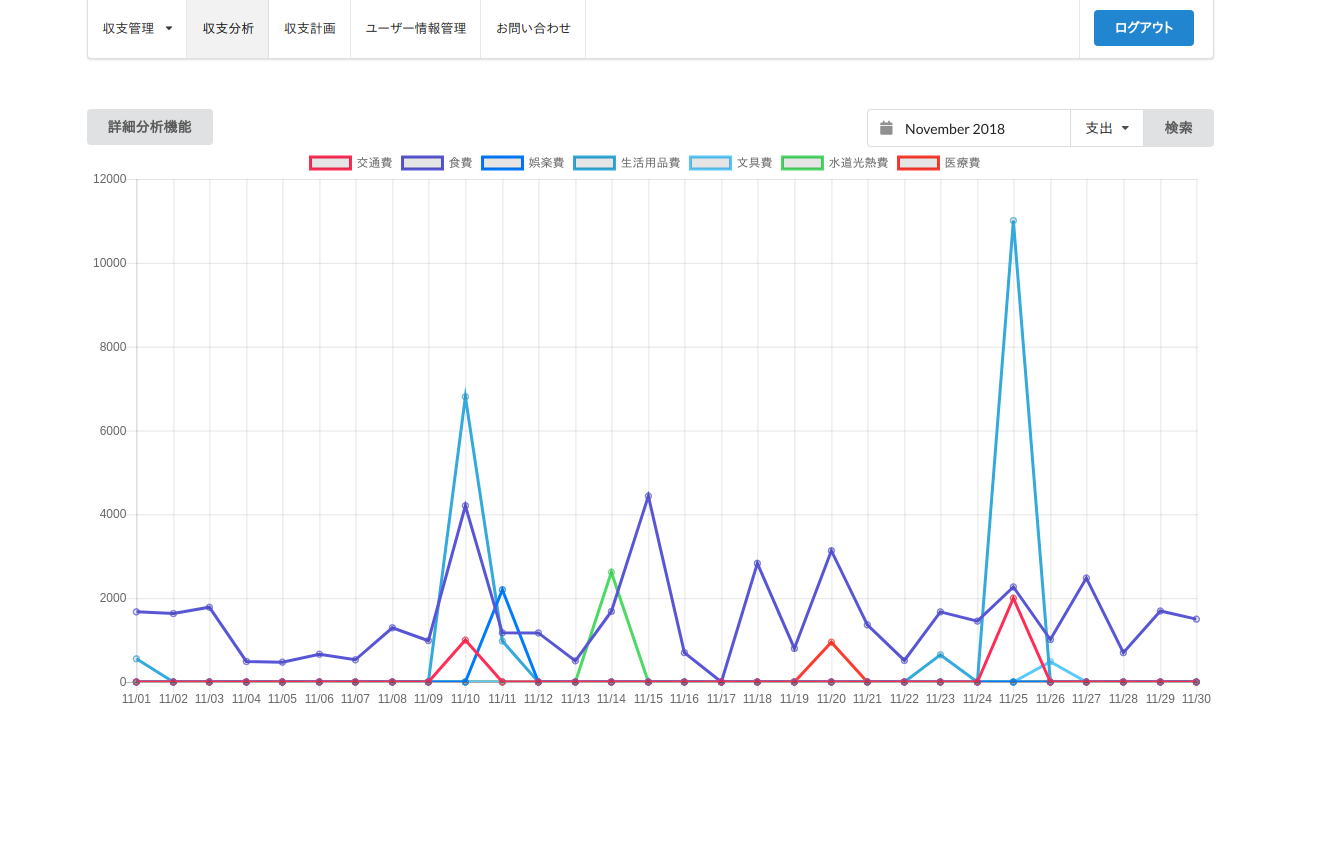Viewport: 1327px width, 853px height.
Task: Hide the 食費 series via its label
Action: [x=460, y=163]
